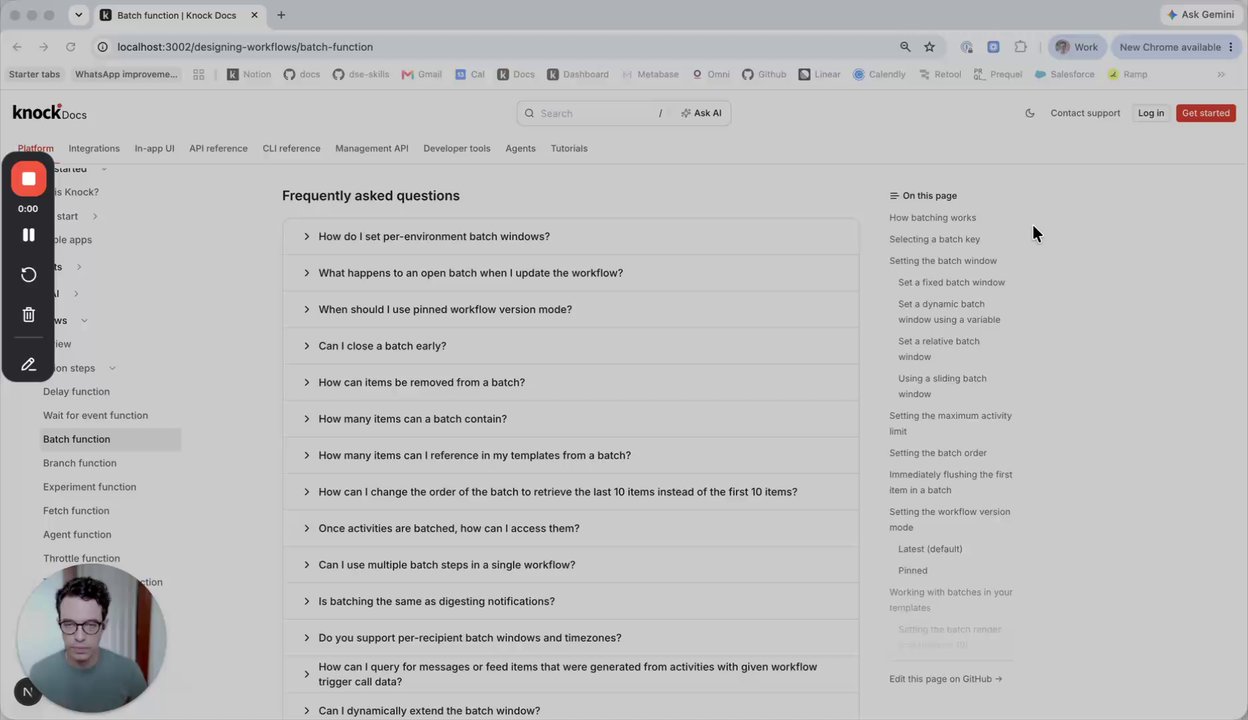Open the Metabase bookmark
1248x720 pixels.
(x=650, y=74)
